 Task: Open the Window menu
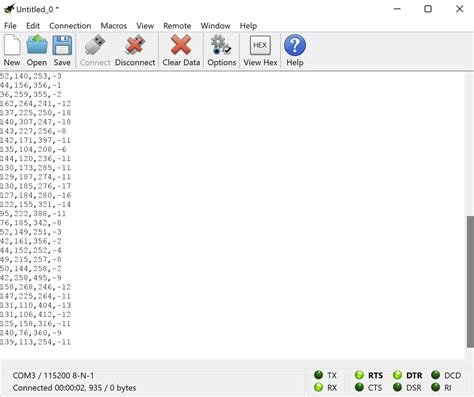[x=215, y=26]
